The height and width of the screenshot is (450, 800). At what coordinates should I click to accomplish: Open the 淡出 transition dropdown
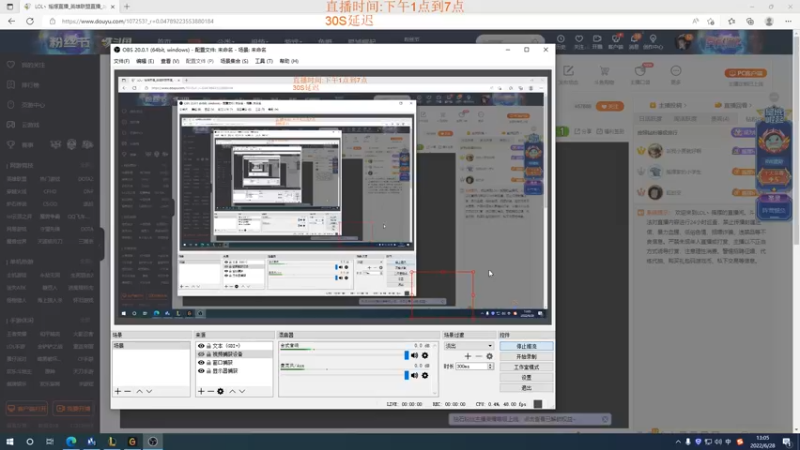tap(468, 346)
